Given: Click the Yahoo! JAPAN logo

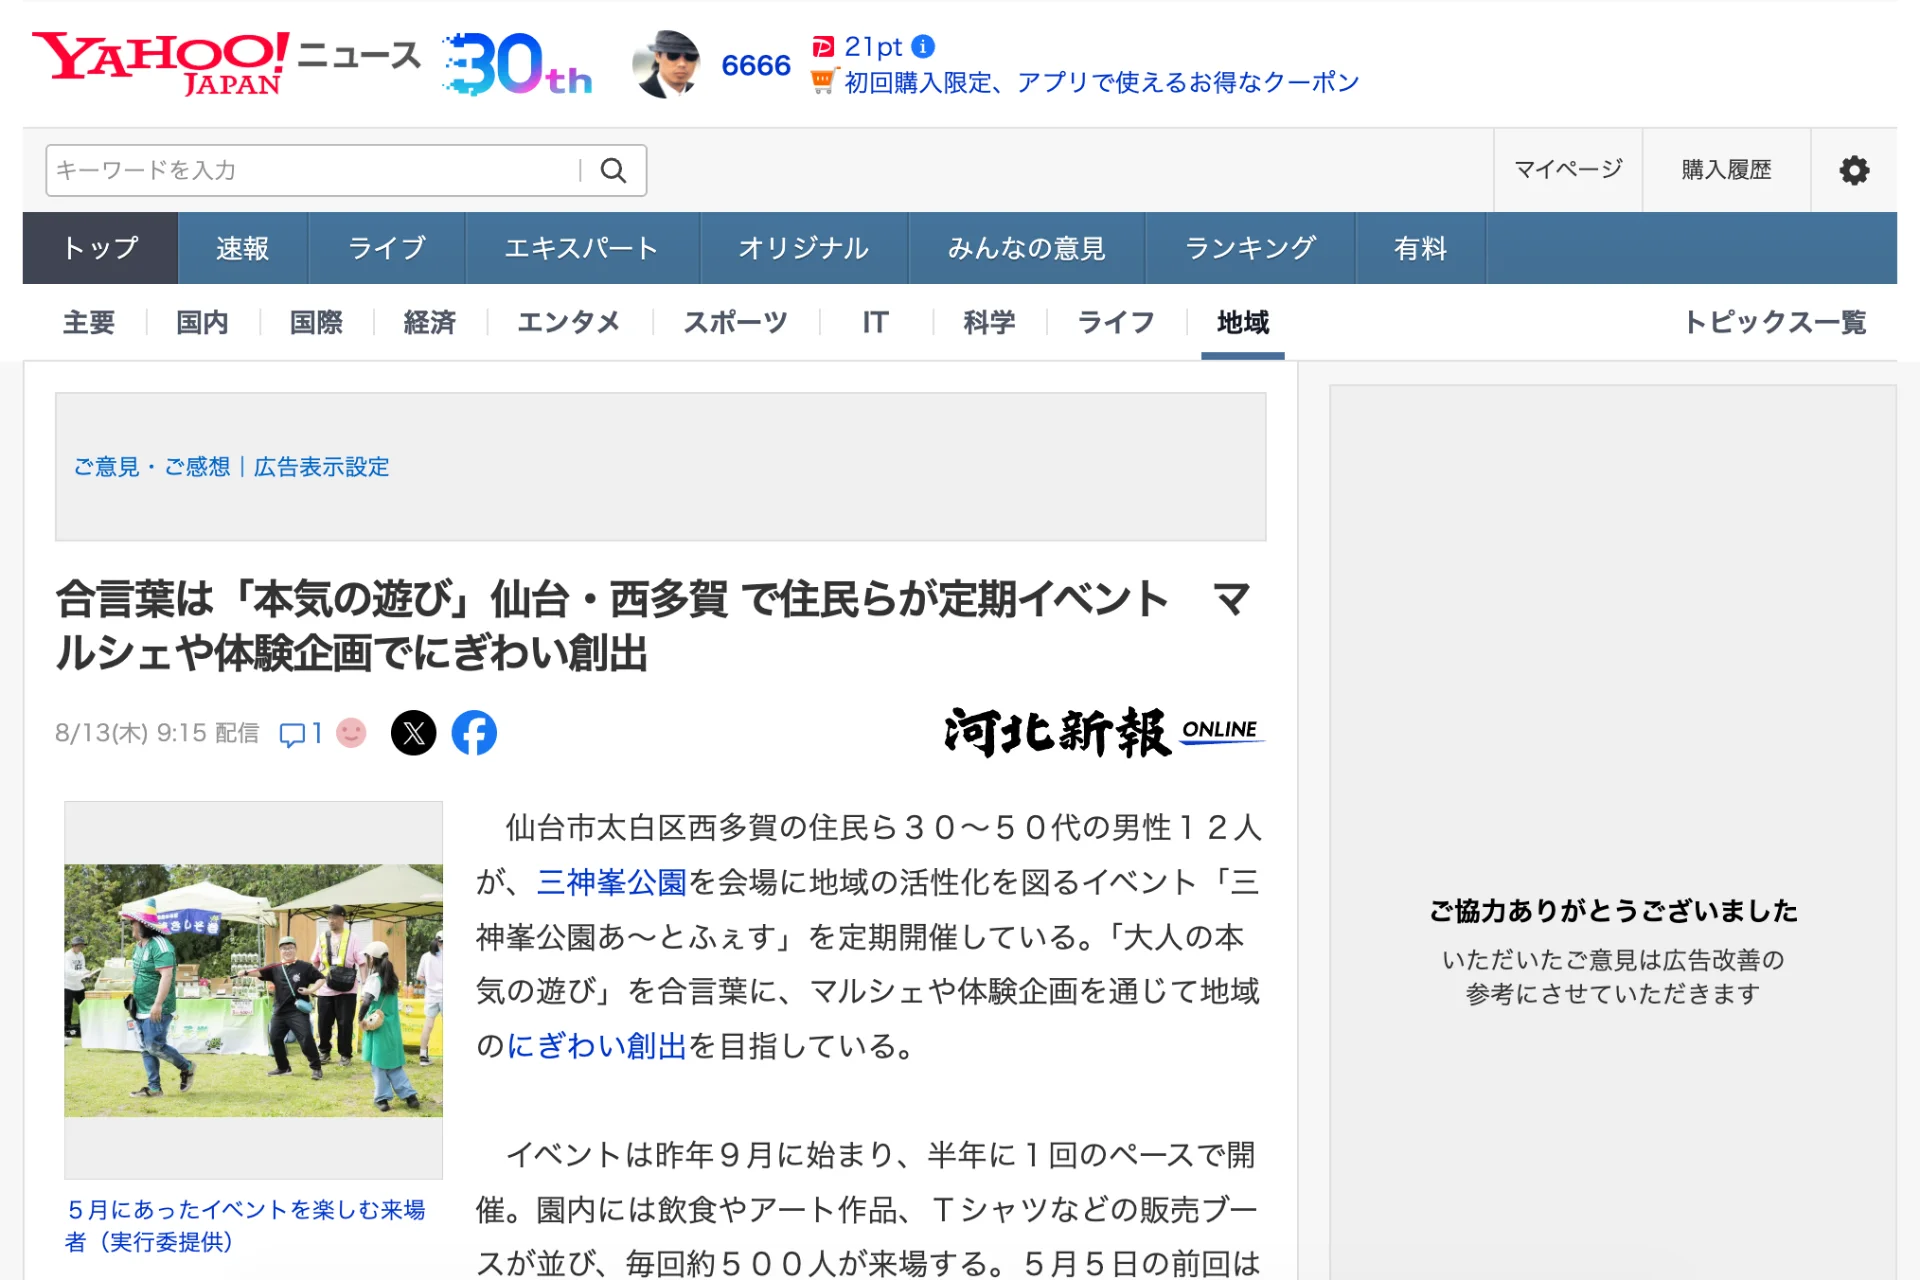Looking at the screenshot, I should pyautogui.click(x=160, y=62).
